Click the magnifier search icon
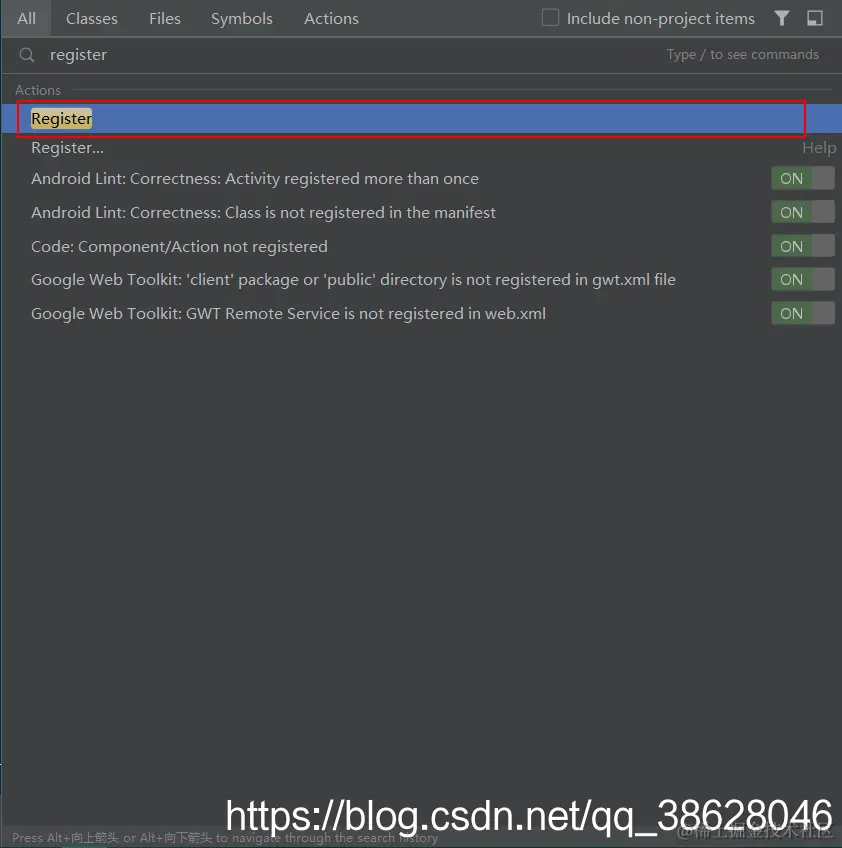 tap(26, 55)
